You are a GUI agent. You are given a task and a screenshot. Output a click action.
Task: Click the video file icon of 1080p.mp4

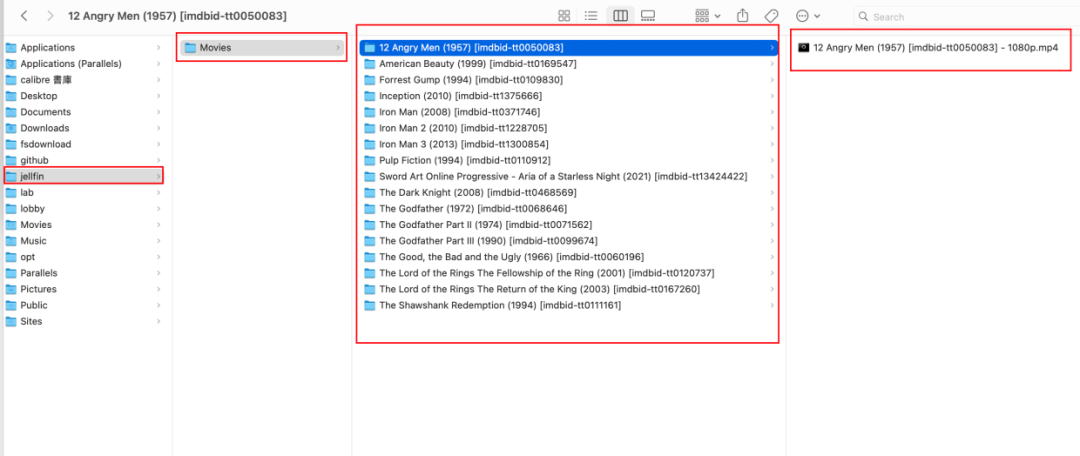[x=803, y=48]
